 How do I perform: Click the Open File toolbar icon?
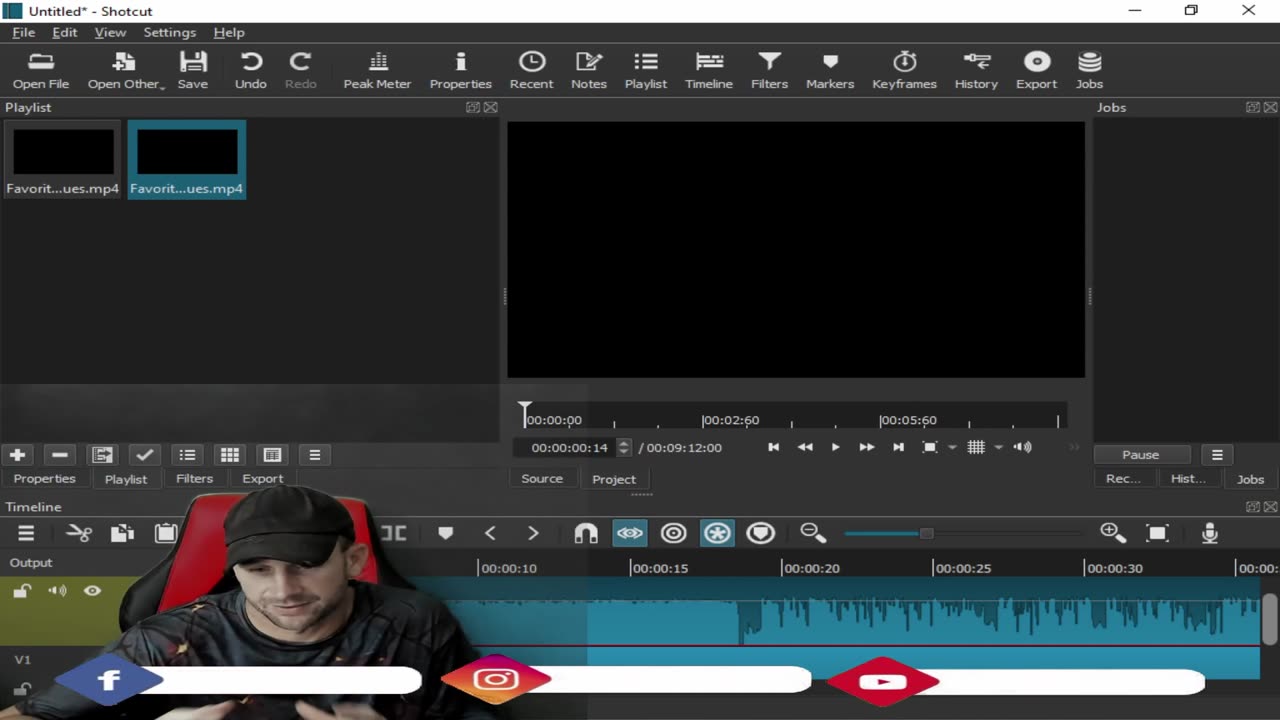coord(41,71)
